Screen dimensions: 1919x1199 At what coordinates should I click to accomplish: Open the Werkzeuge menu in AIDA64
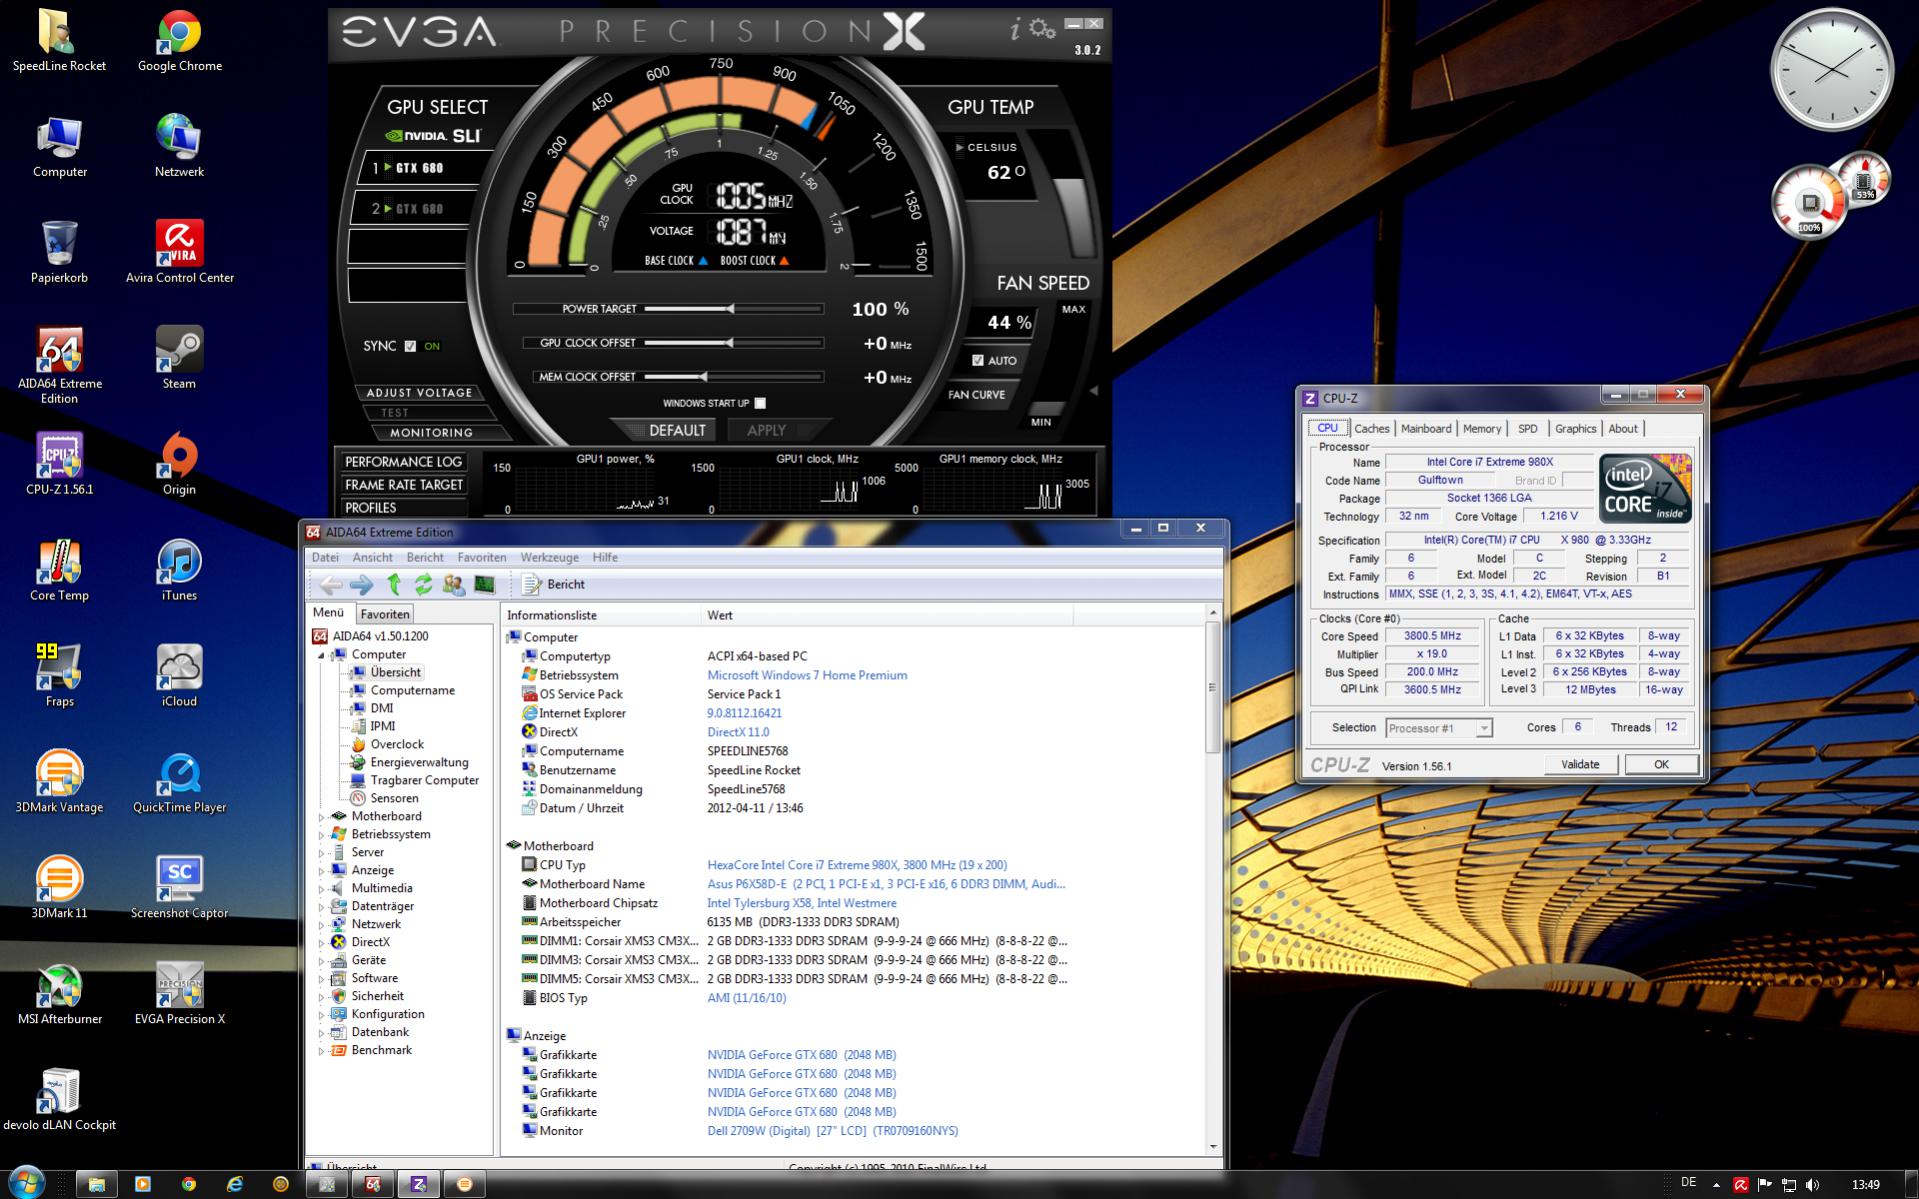click(x=549, y=558)
